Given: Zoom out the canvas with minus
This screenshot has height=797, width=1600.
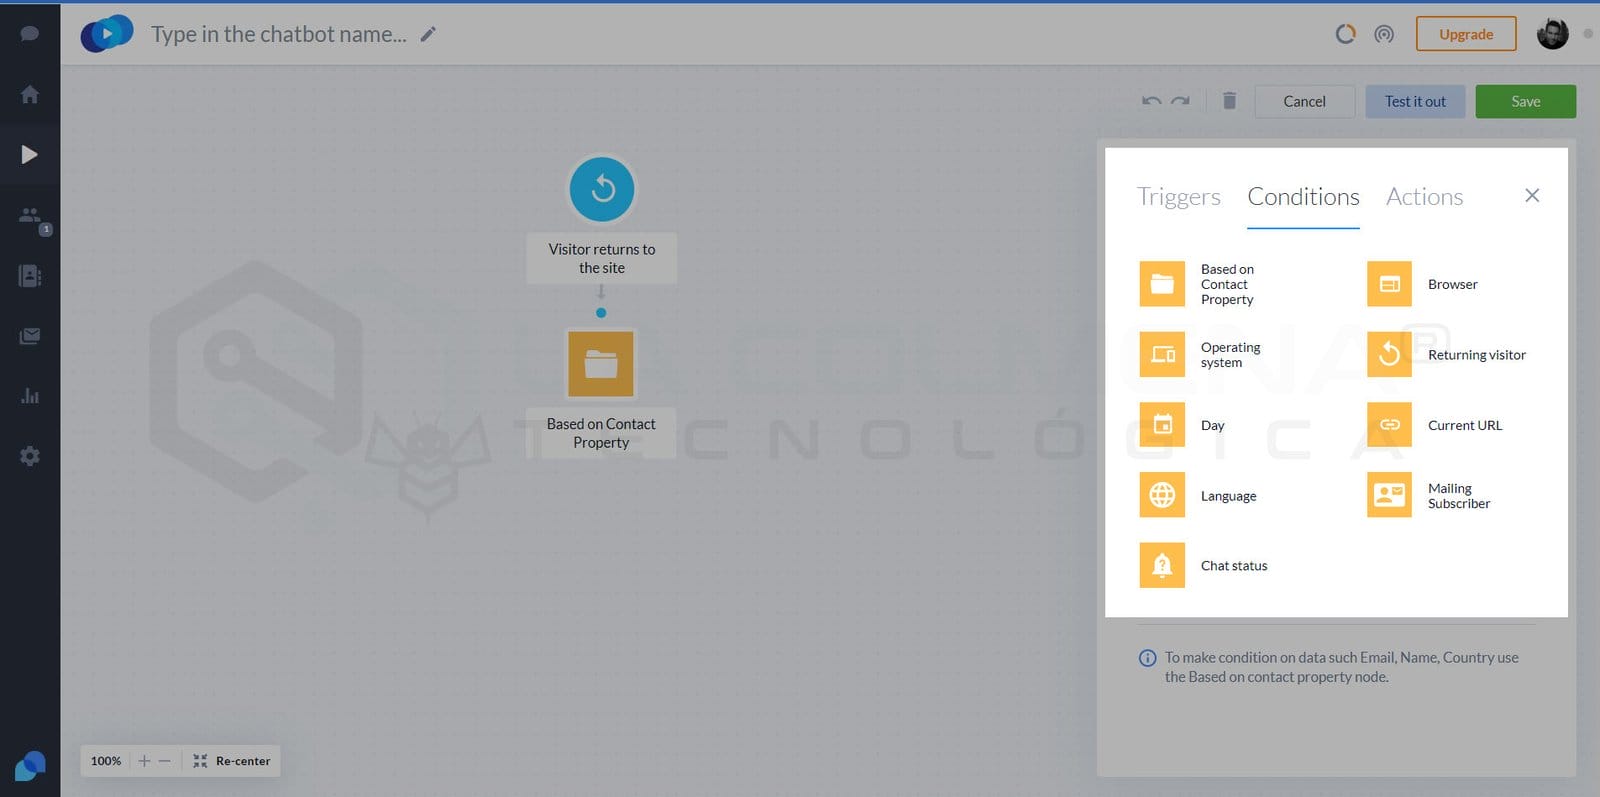Looking at the screenshot, I should [x=165, y=761].
